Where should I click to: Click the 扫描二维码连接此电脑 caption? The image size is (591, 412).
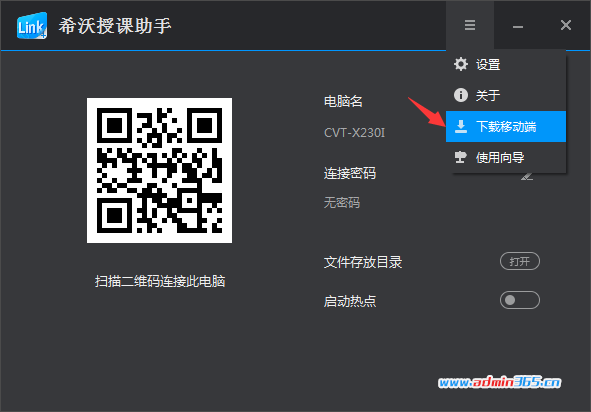pyautogui.click(x=160, y=281)
